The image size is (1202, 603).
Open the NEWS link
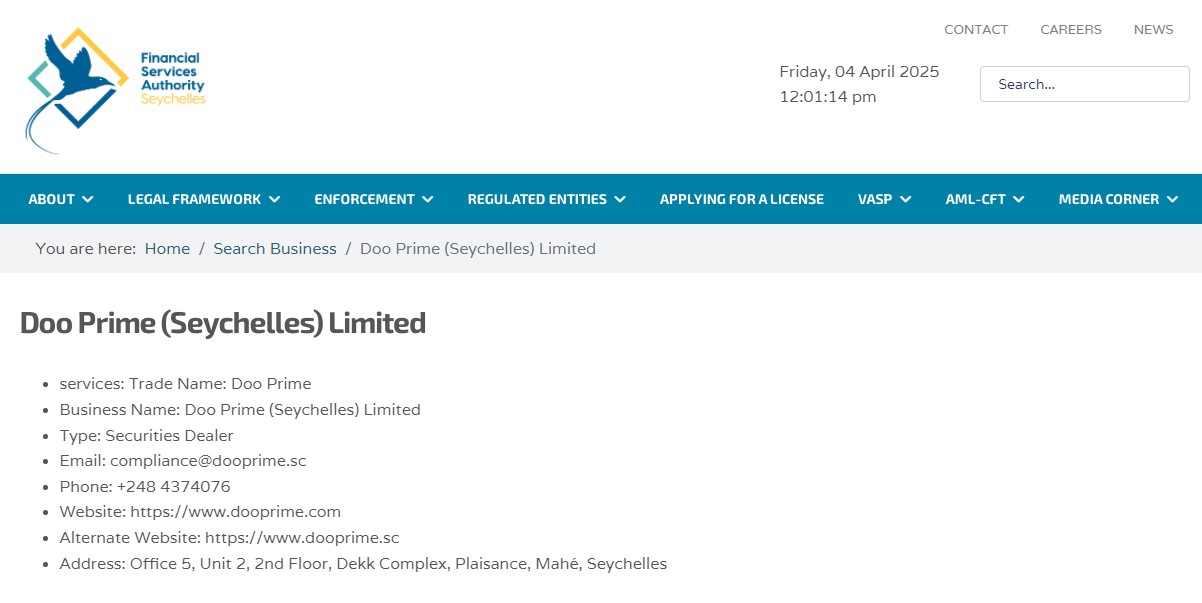(1153, 30)
